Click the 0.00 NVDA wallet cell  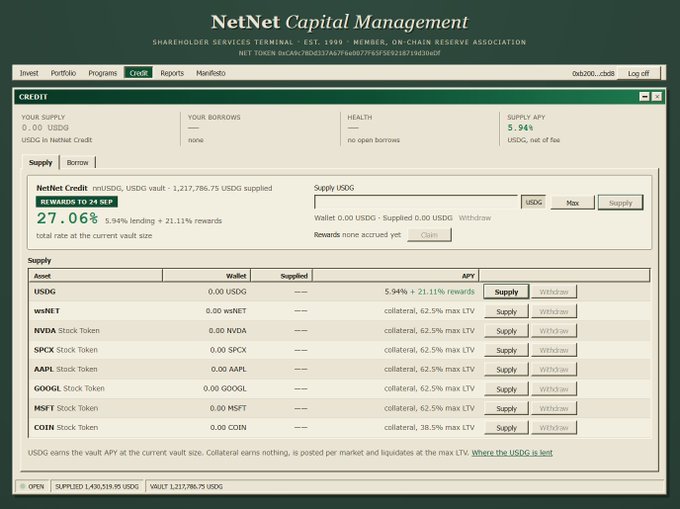227,330
